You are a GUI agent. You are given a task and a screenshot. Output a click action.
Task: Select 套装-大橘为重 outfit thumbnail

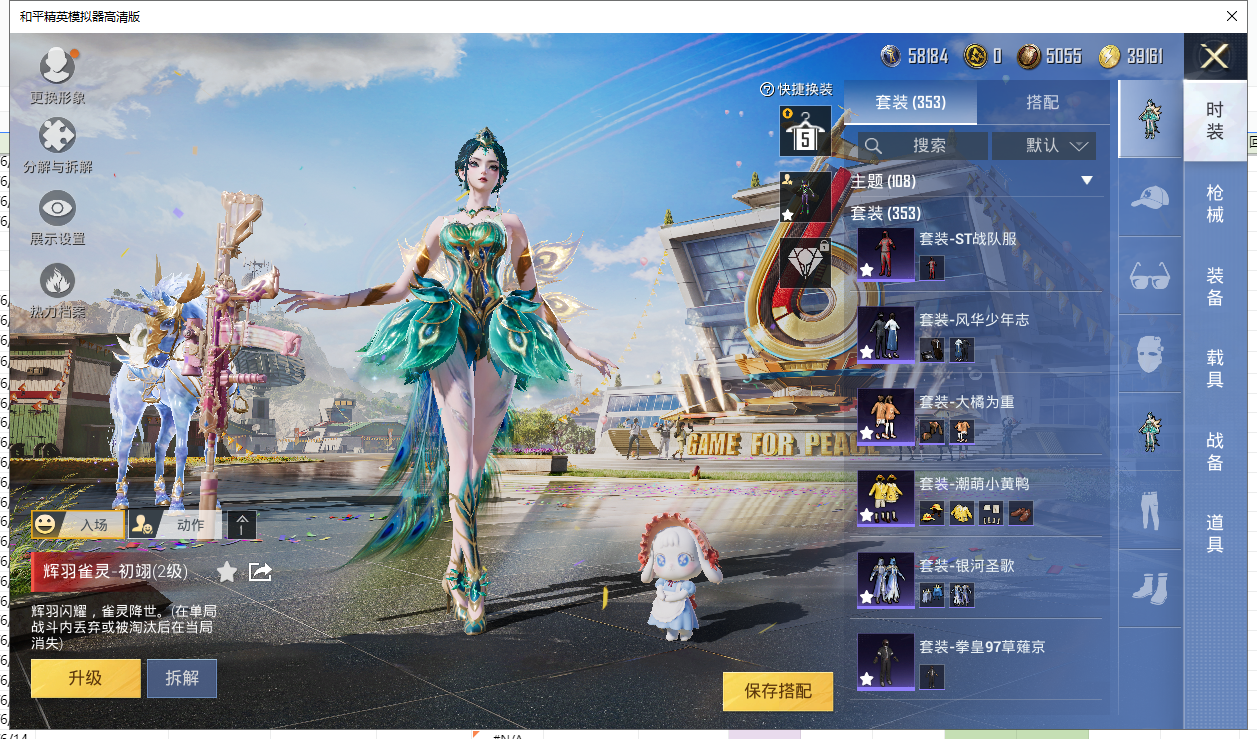pyautogui.click(x=886, y=416)
